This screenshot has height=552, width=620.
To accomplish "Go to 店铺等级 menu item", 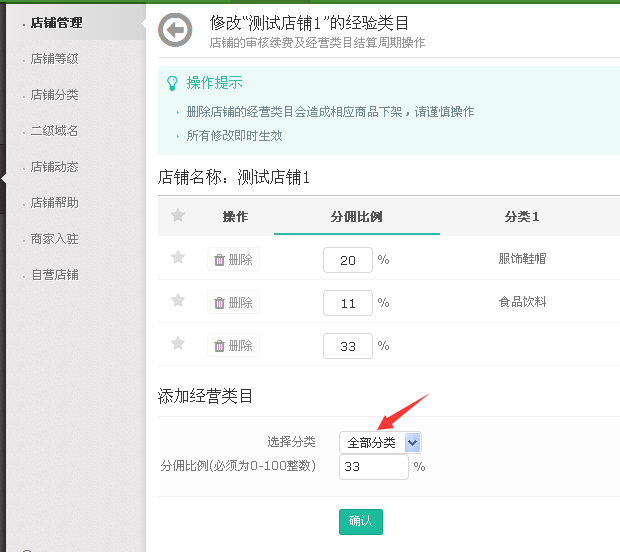I will tap(54, 59).
